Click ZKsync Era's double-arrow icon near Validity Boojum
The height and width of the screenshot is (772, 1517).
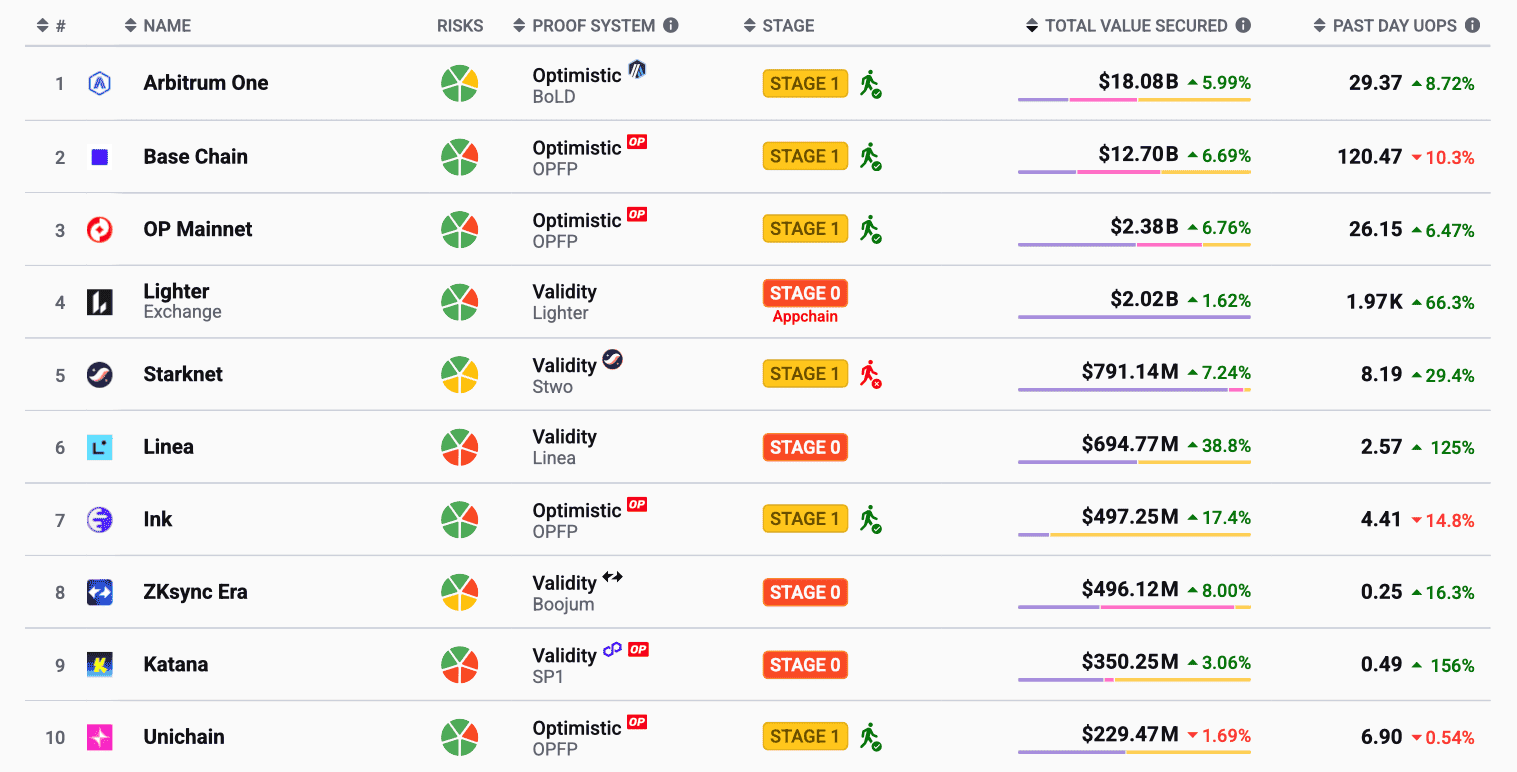(x=611, y=577)
